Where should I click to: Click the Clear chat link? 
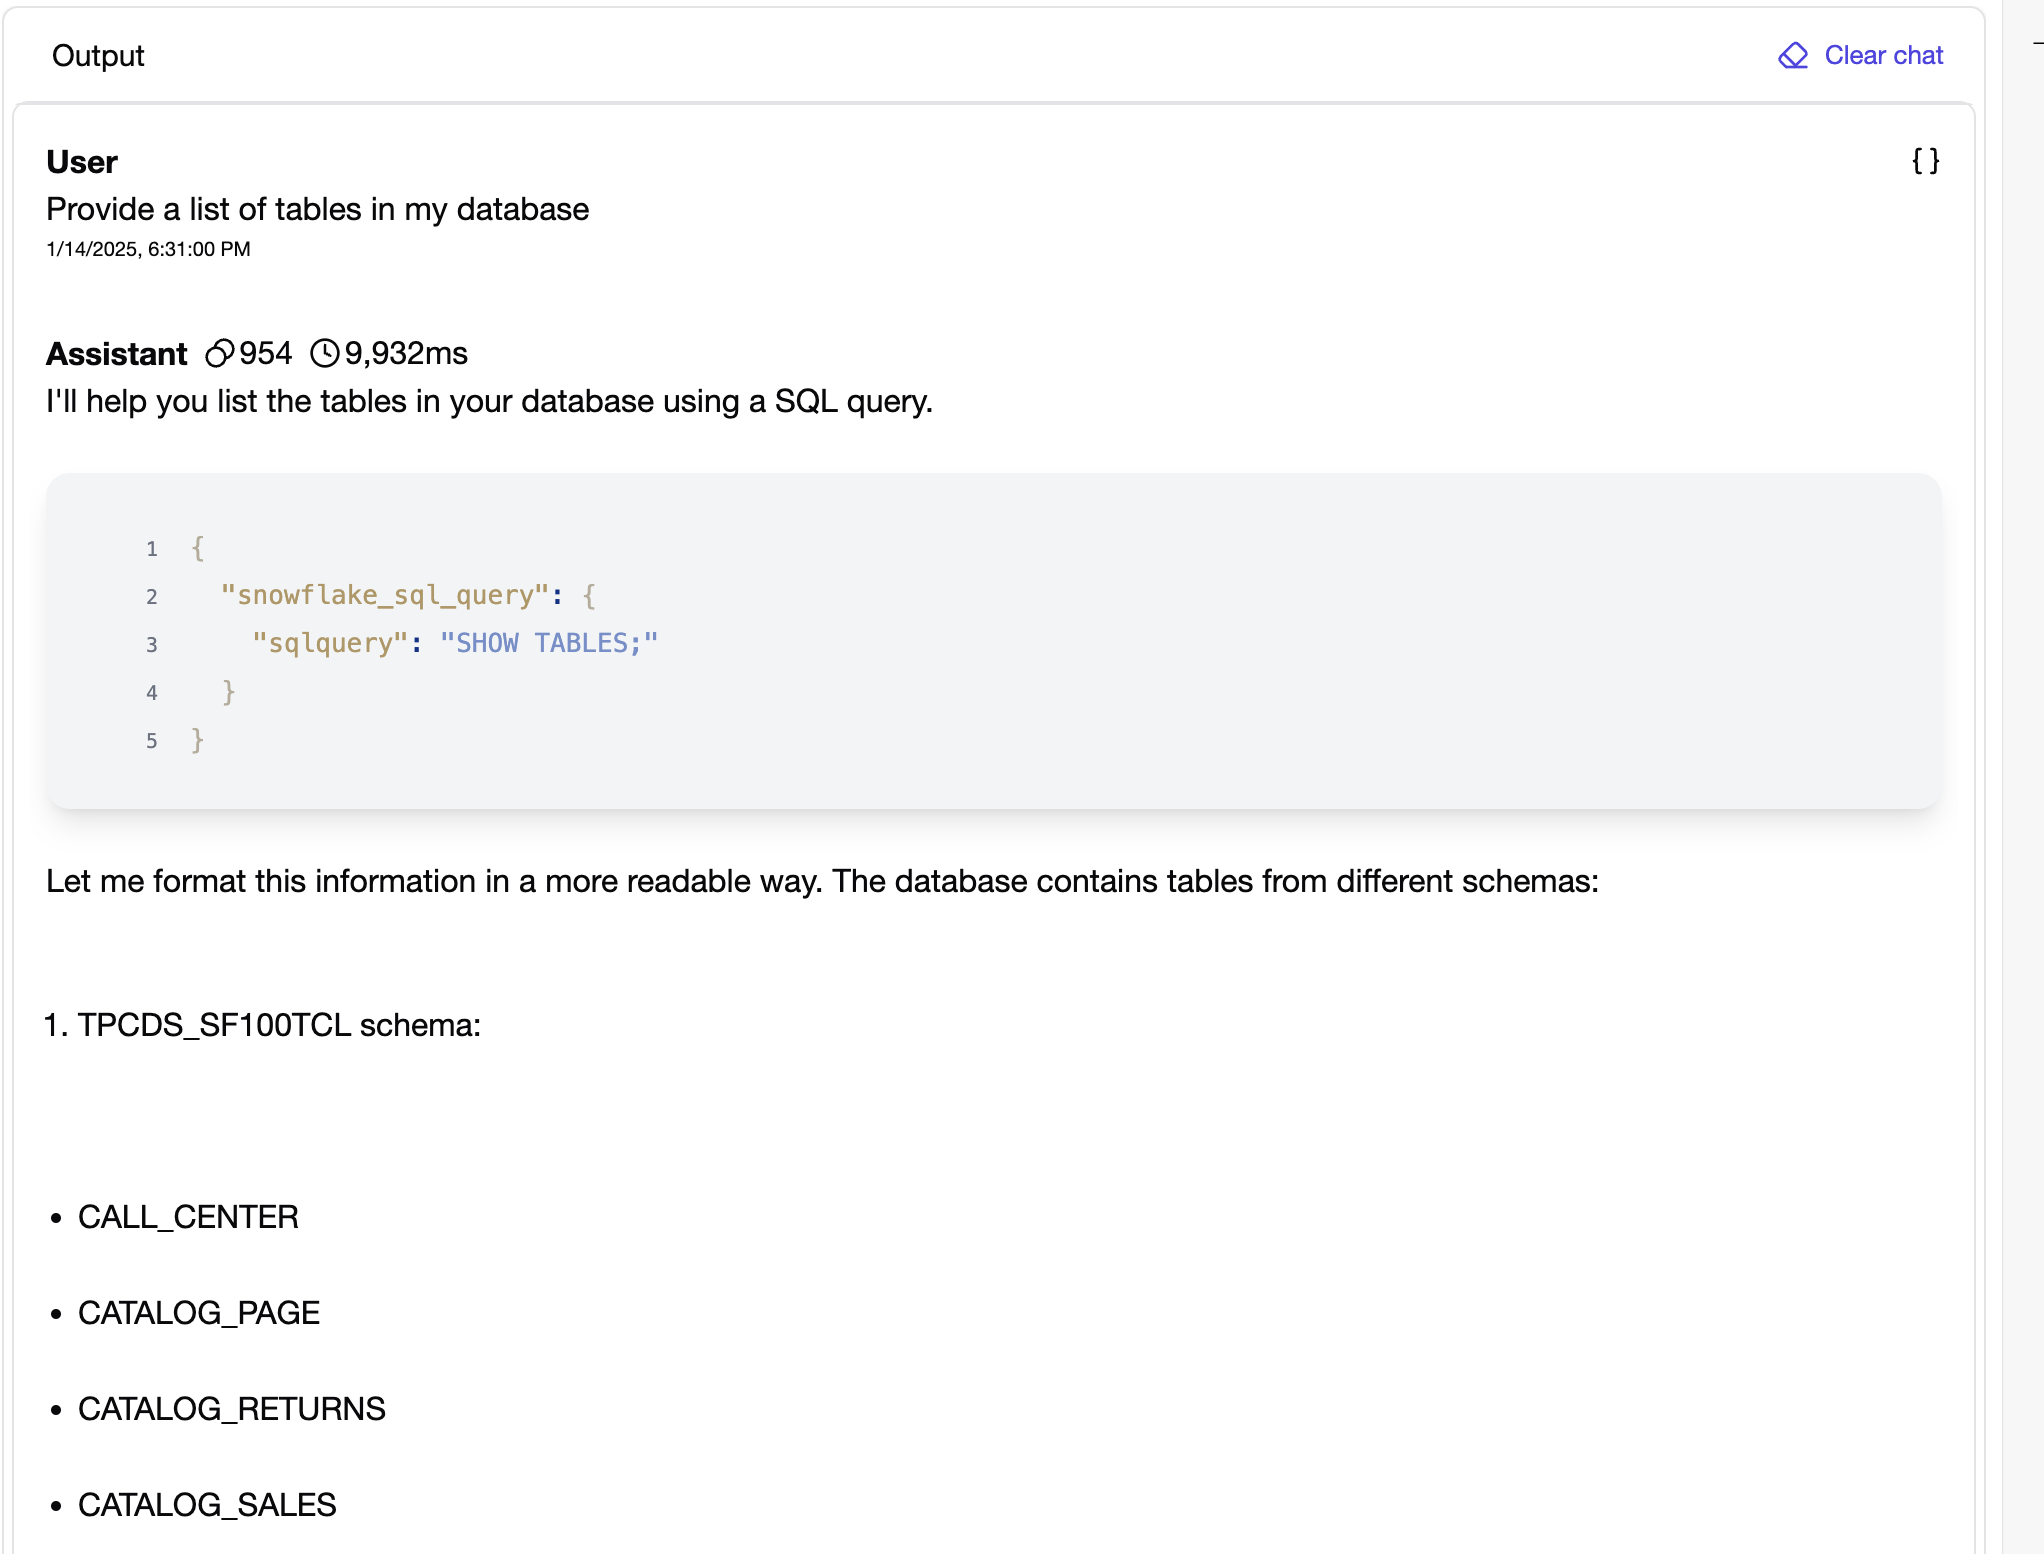[x=1860, y=55]
